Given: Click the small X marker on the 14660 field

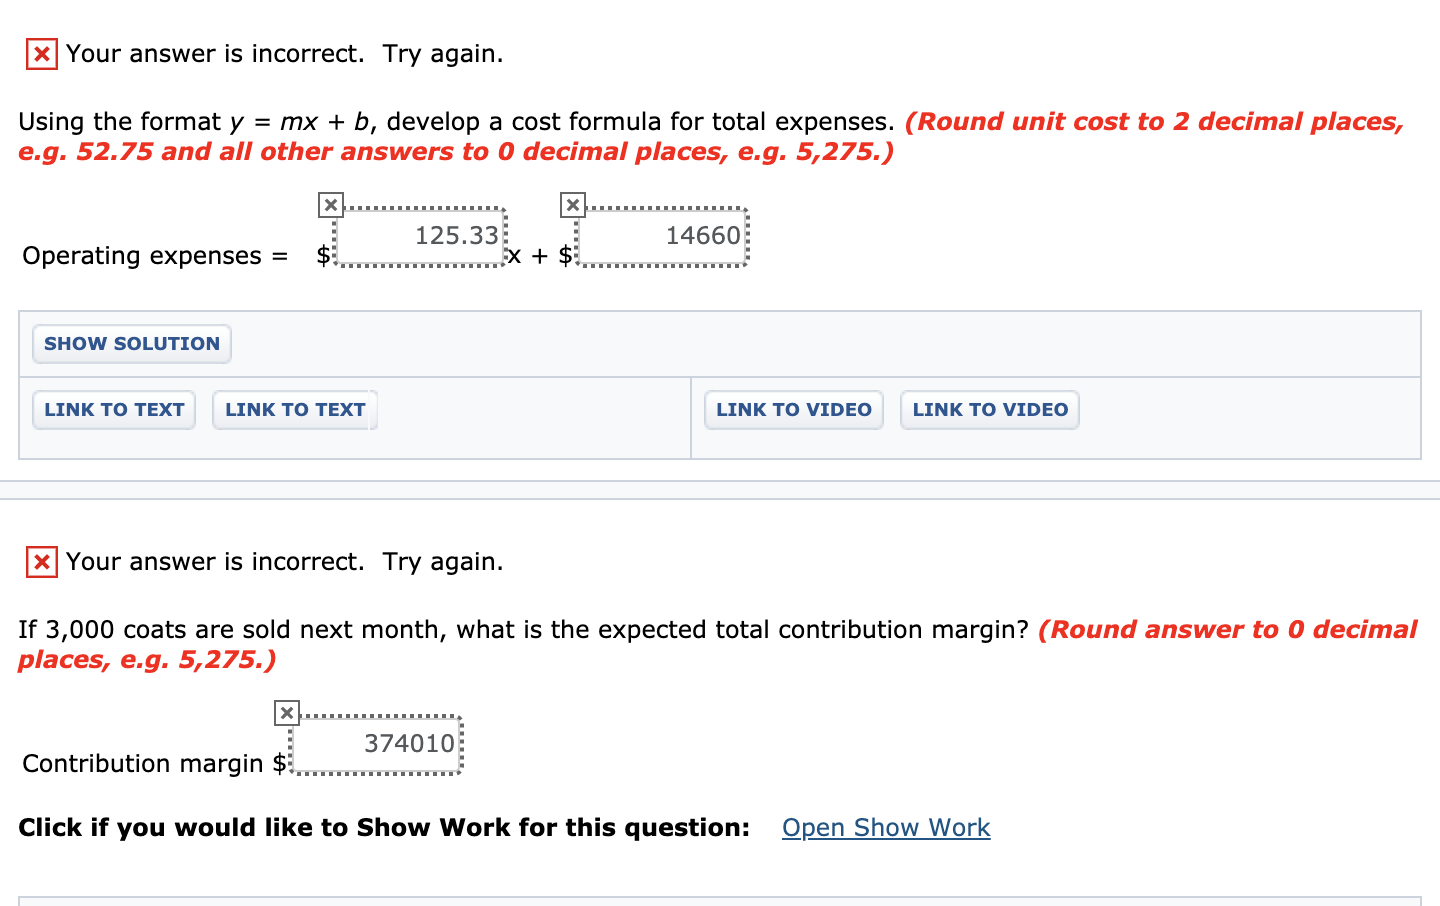Looking at the screenshot, I should click(573, 205).
